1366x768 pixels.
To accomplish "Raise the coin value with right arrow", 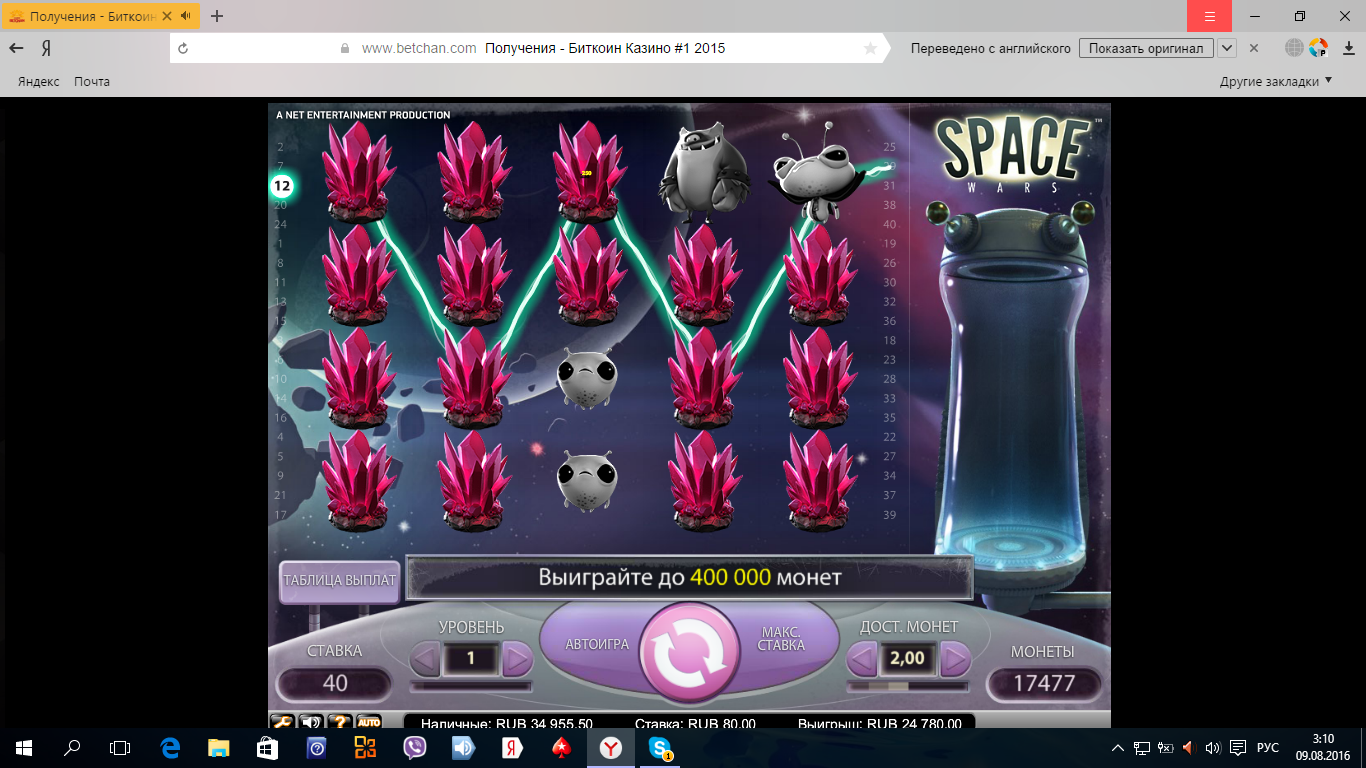I will [x=956, y=659].
